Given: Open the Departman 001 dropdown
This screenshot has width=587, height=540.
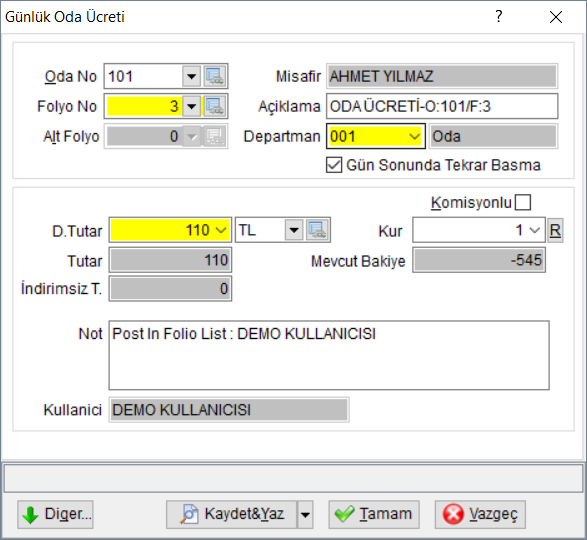Looking at the screenshot, I should tap(414, 136).
